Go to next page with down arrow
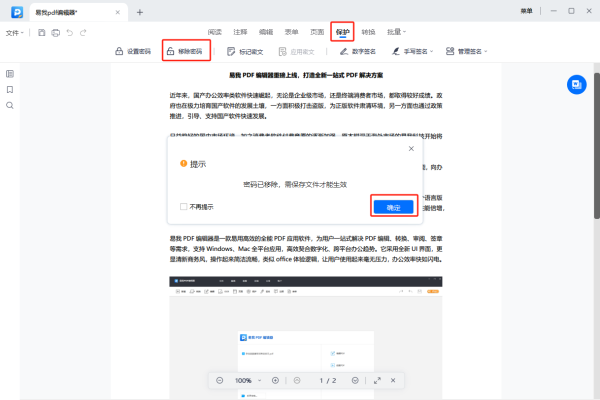This screenshot has height=400, width=600. 355,381
